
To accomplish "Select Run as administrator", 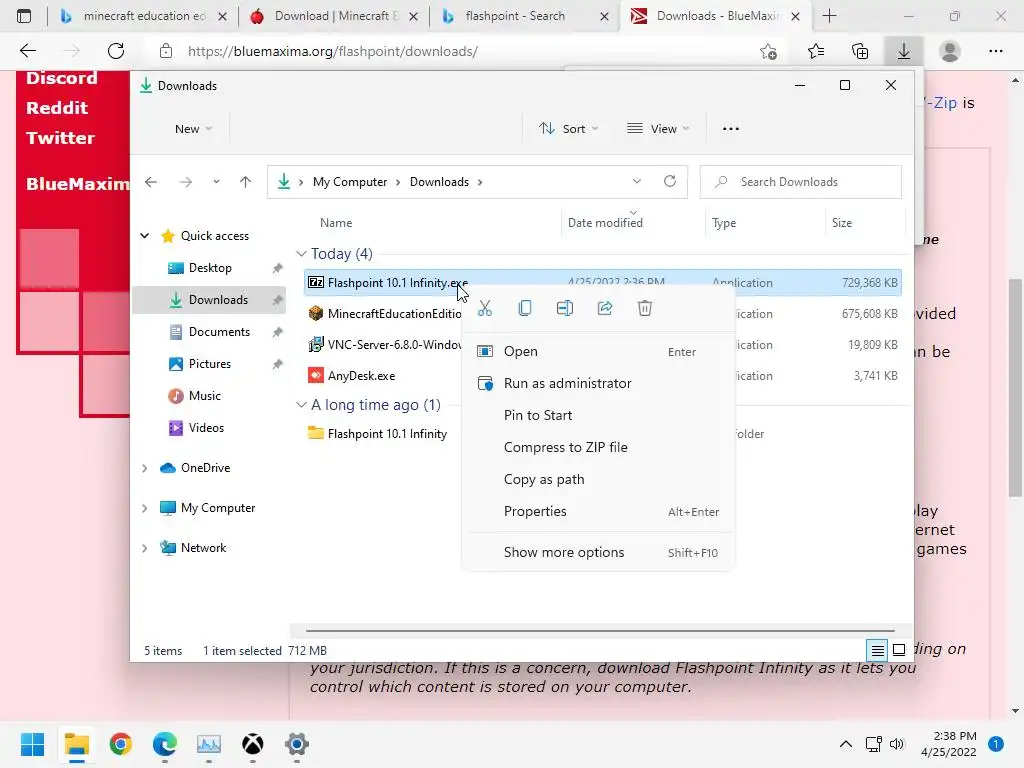I will (x=598, y=383).
